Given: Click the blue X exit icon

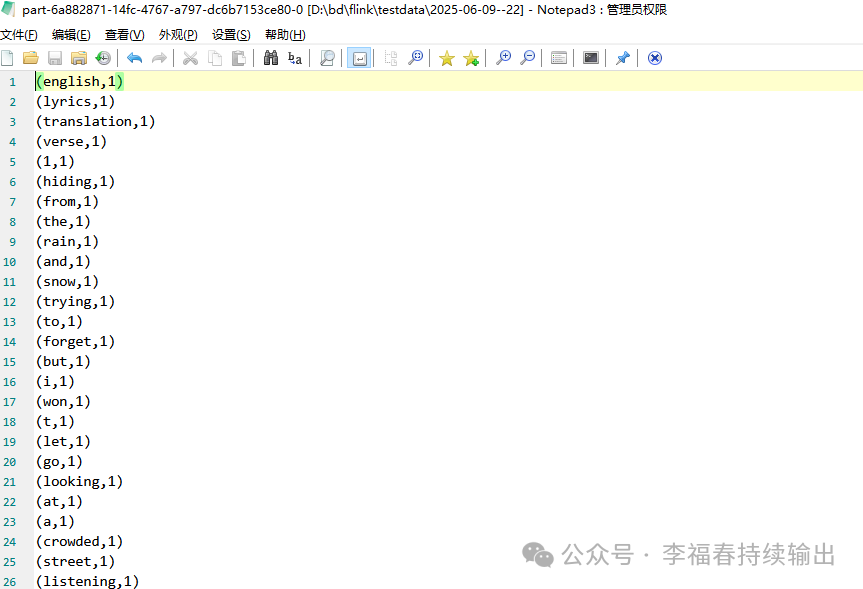Looking at the screenshot, I should click(654, 58).
